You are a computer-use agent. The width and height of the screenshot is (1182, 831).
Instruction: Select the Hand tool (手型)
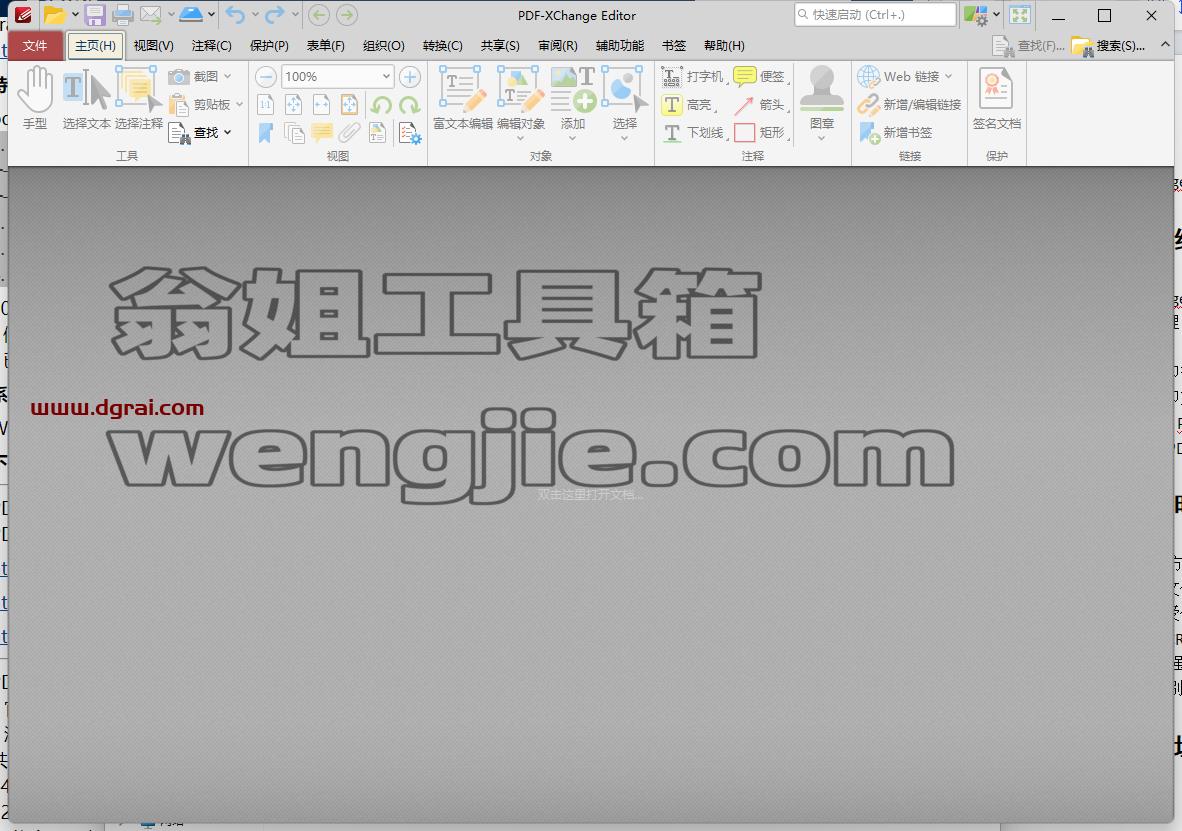[35, 98]
